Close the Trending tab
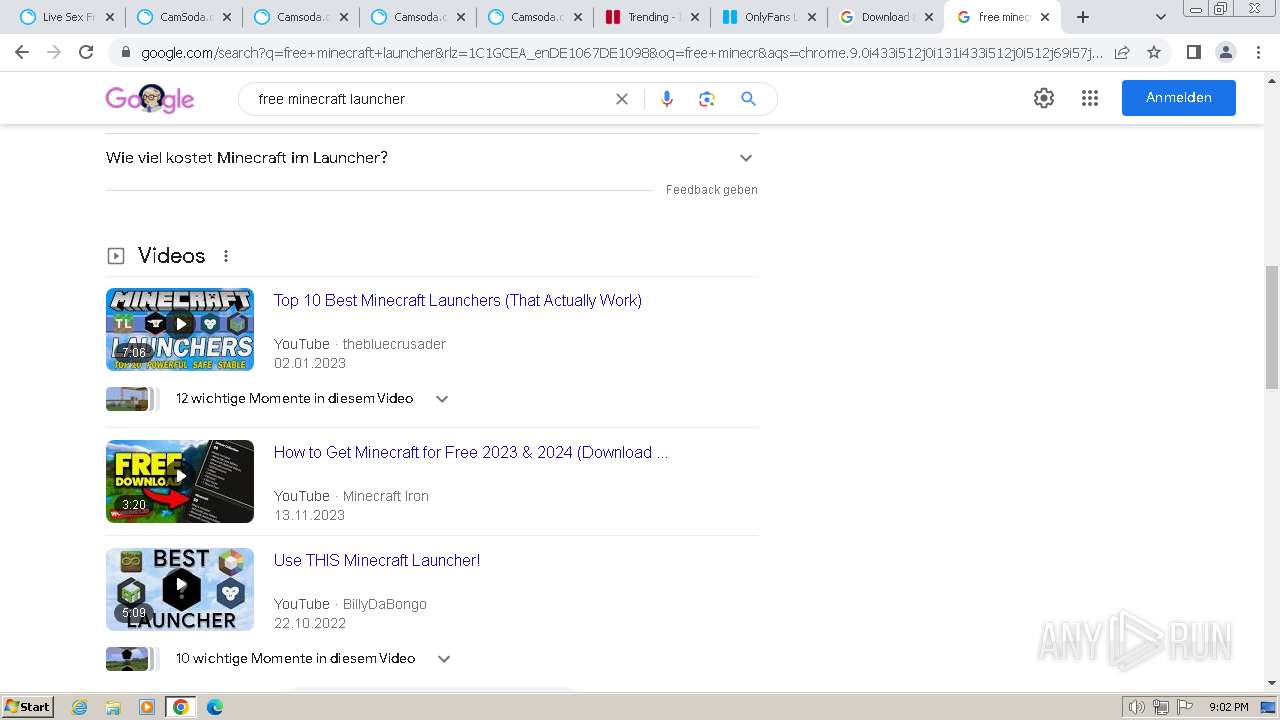This screenshot has width=1280, height=720. coord(694,17)
